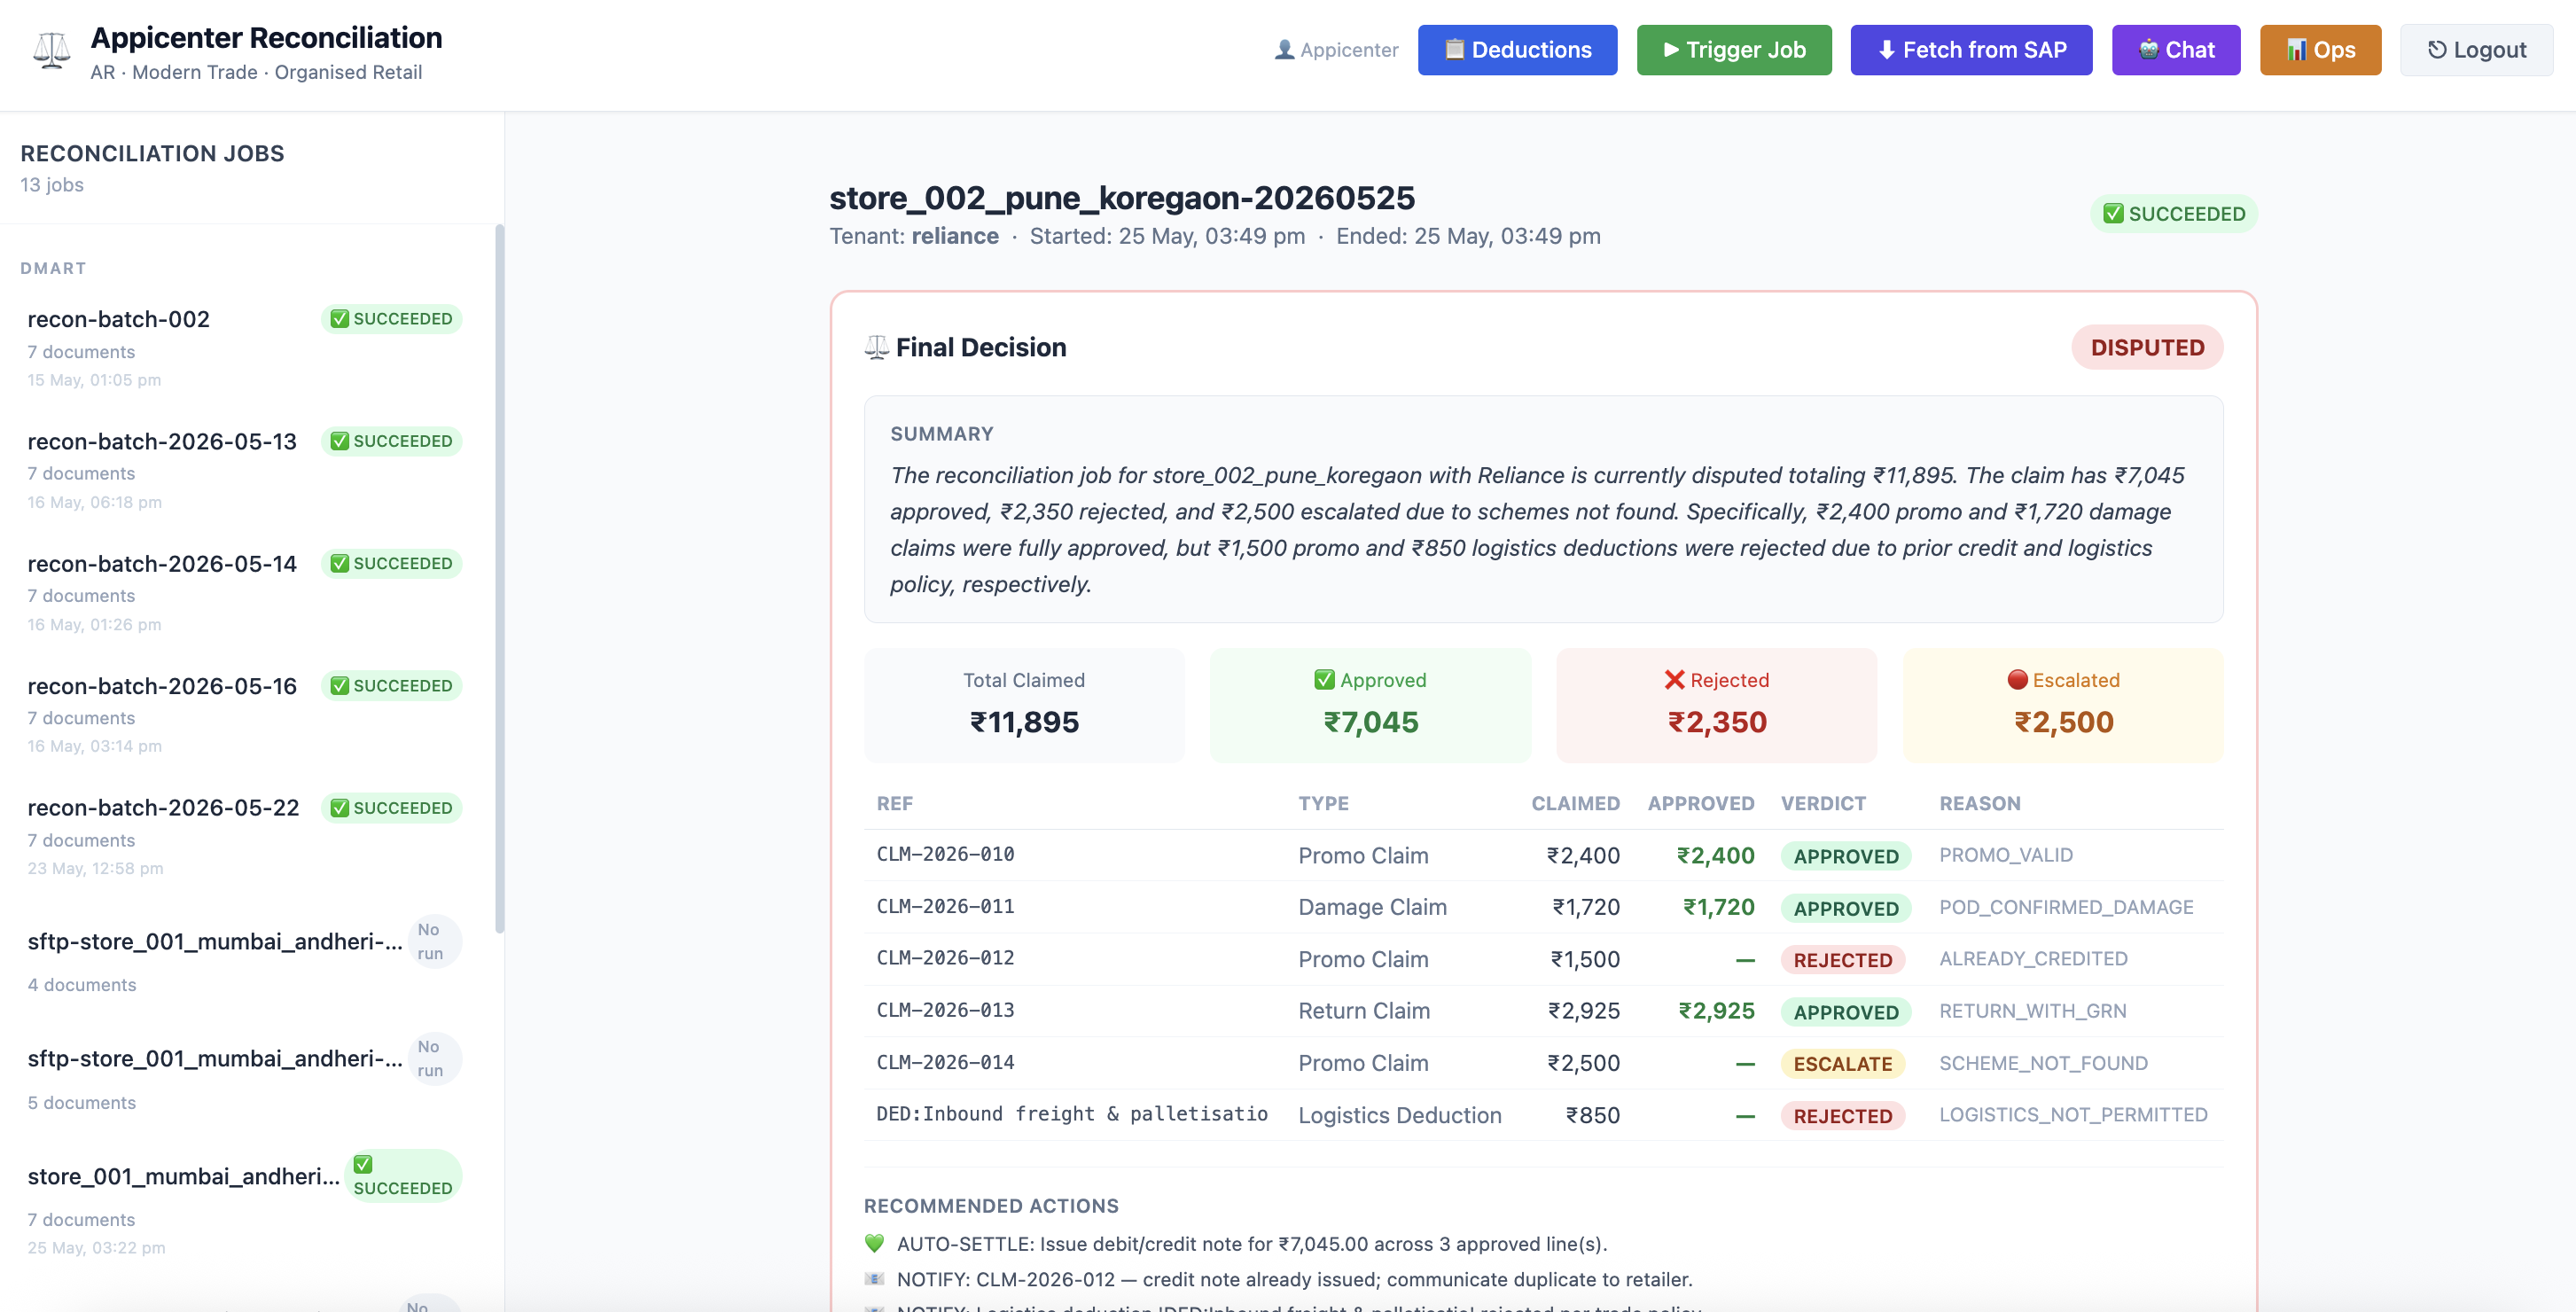Select the CLM-2026-012 reference
The image size is (2576, 1312).
(x=945, y=958)
